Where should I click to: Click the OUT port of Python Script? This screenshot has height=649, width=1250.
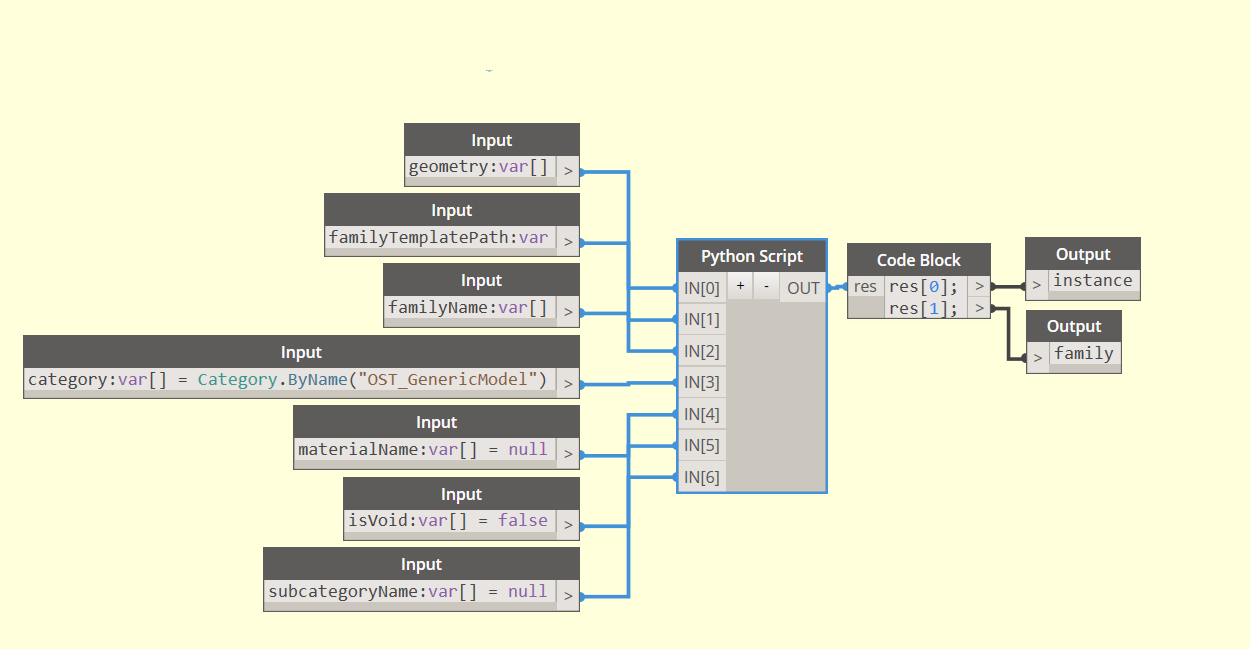click(803, 288)
